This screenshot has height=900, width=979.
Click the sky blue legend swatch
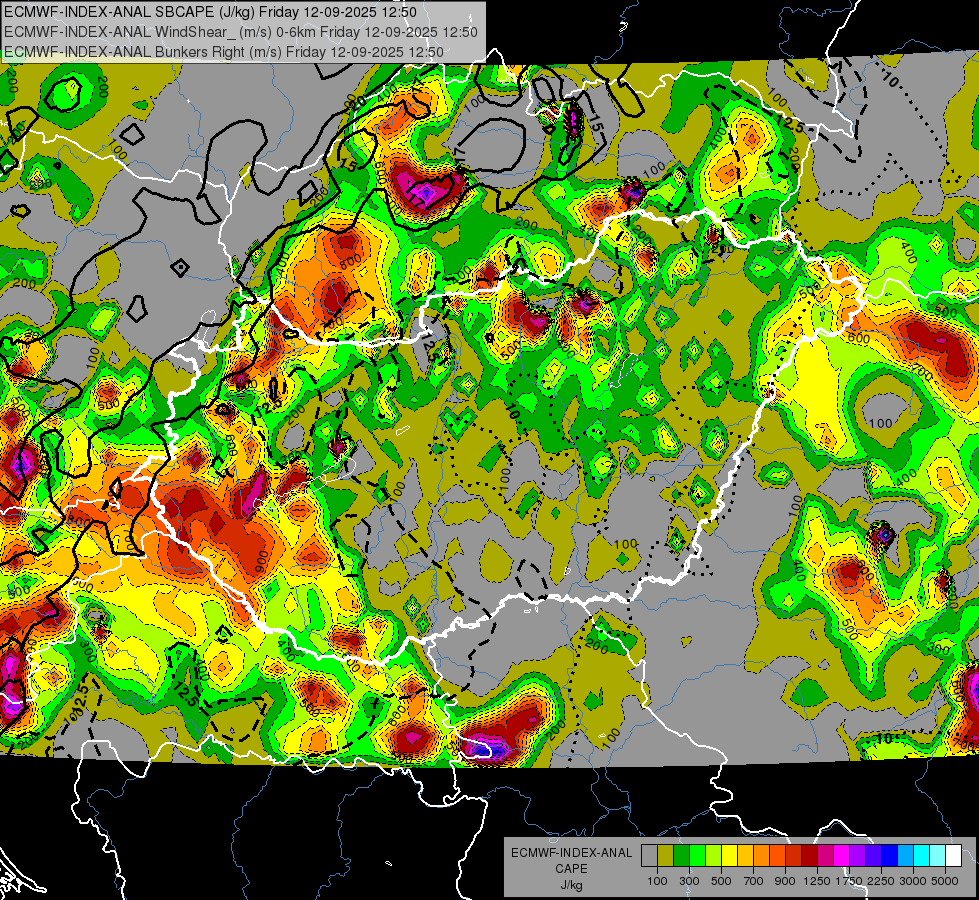[906, 855]
